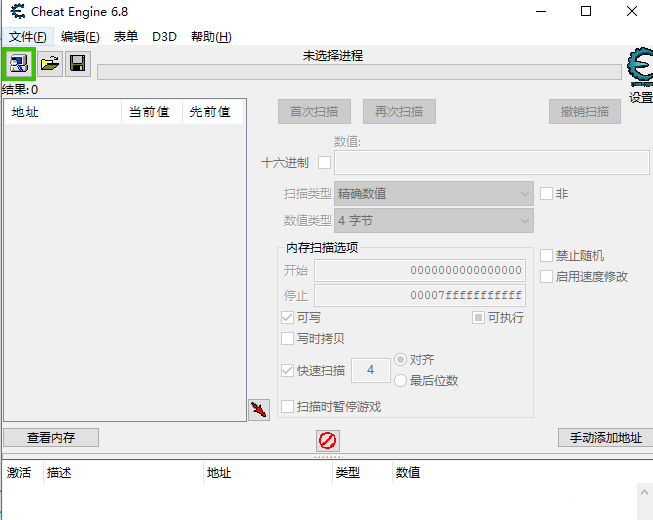Viewport: 653px width, 520px height.
Task: Toggle the 十六进制 hex checkbox
Action: 324,162
